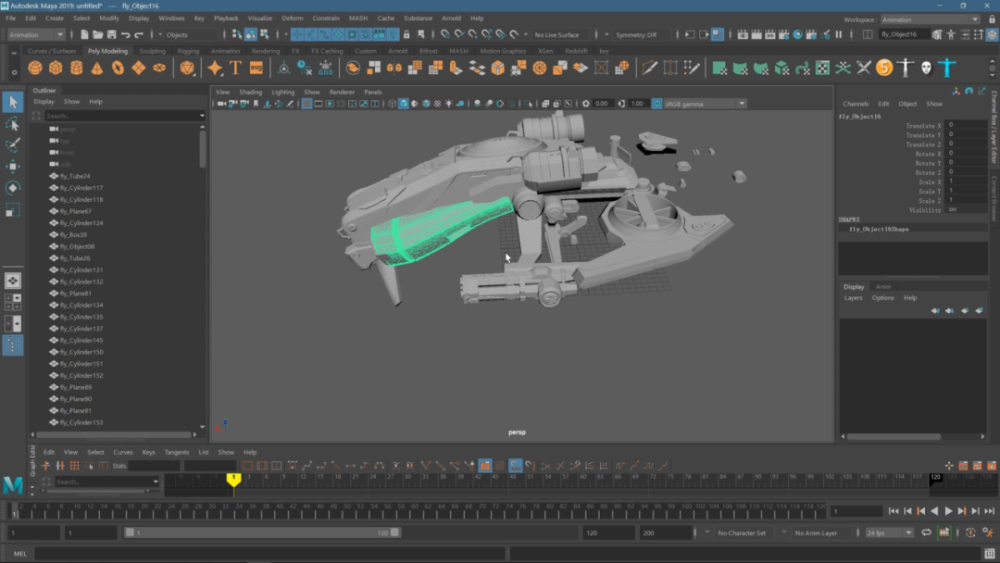Toggle the four-view layout button in toolbox
Screen dimensions: 1000x563
pos(13,302)
